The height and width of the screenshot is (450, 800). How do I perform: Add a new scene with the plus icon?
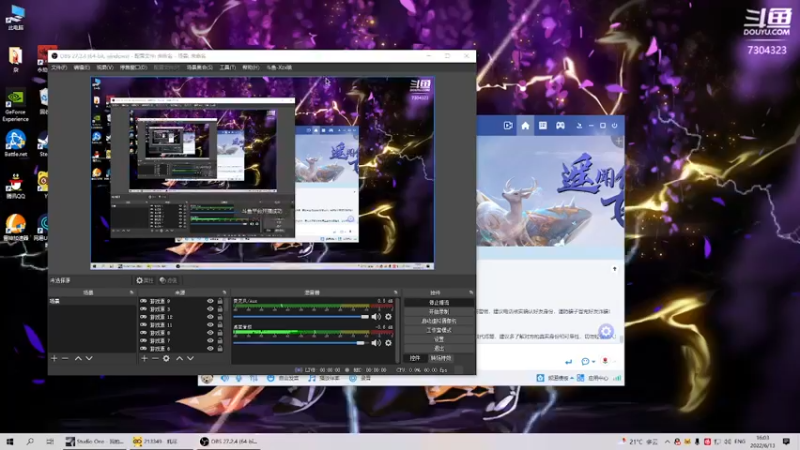point(54,358)
